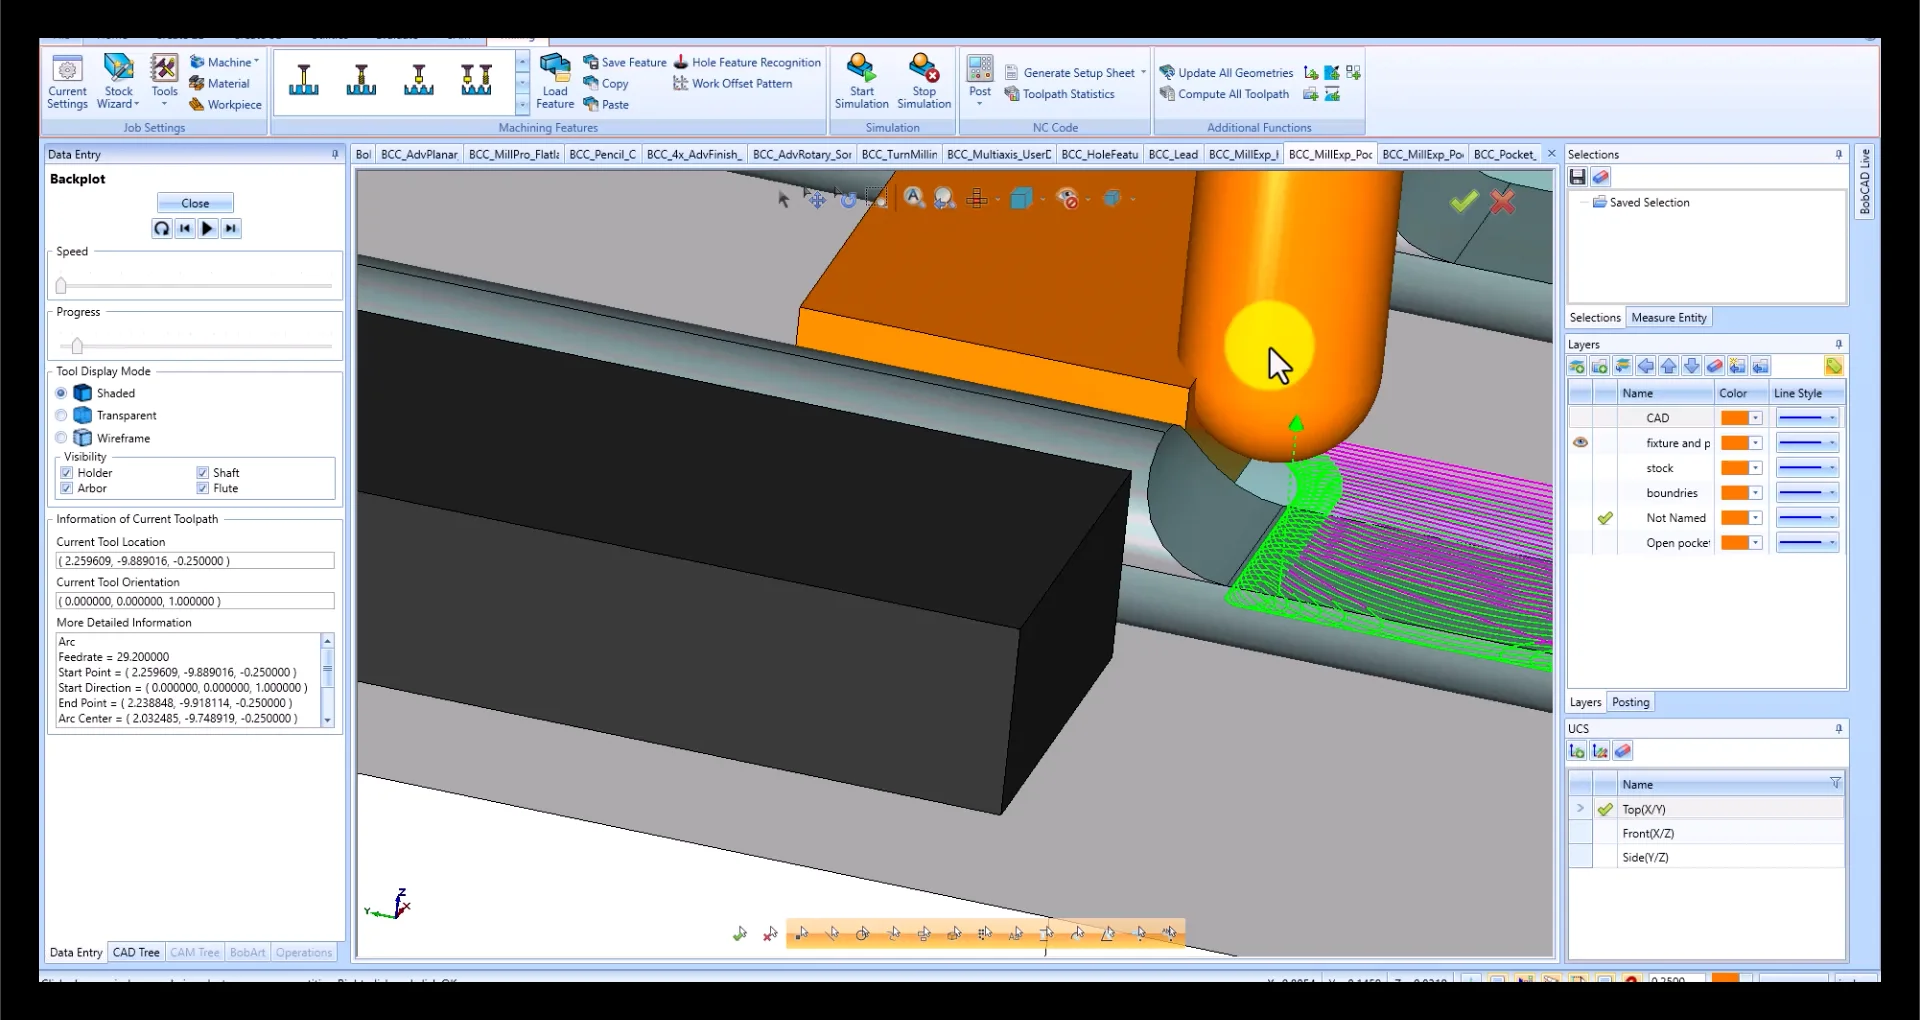1920x1020 pixels.
Task: Open line style dropdown for stock layer
Action: click(x=1831, y=468)
